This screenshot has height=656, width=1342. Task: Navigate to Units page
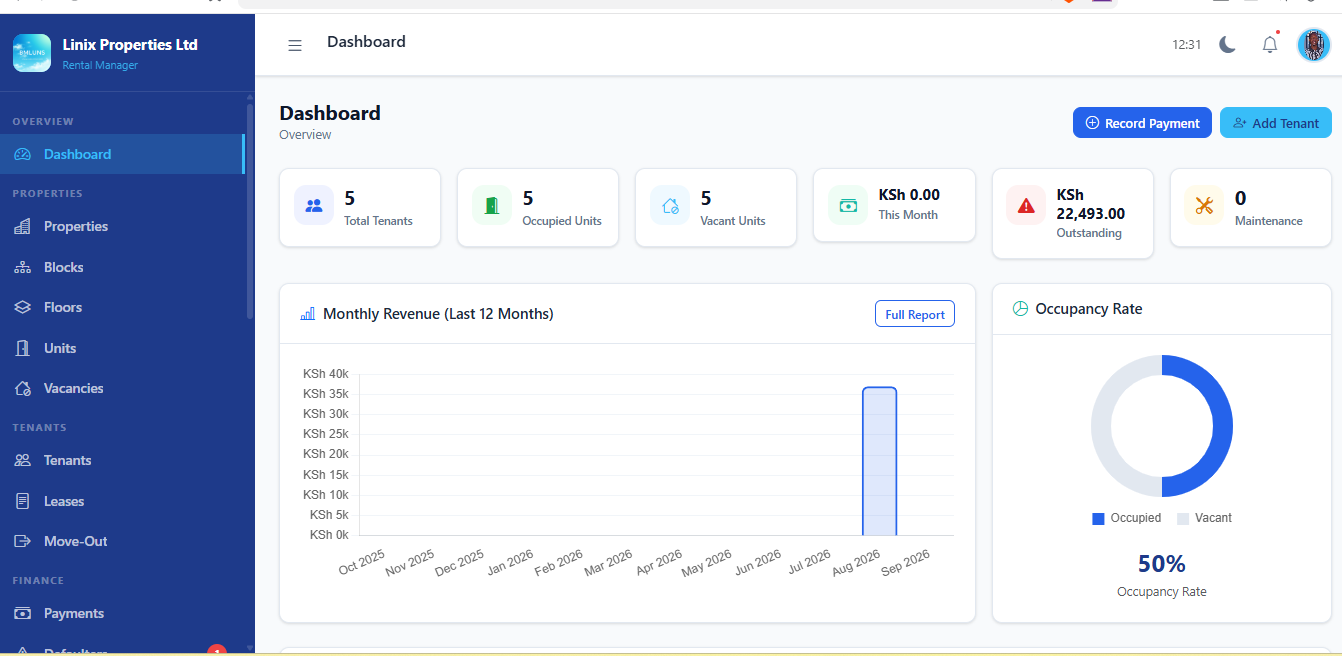122,348
